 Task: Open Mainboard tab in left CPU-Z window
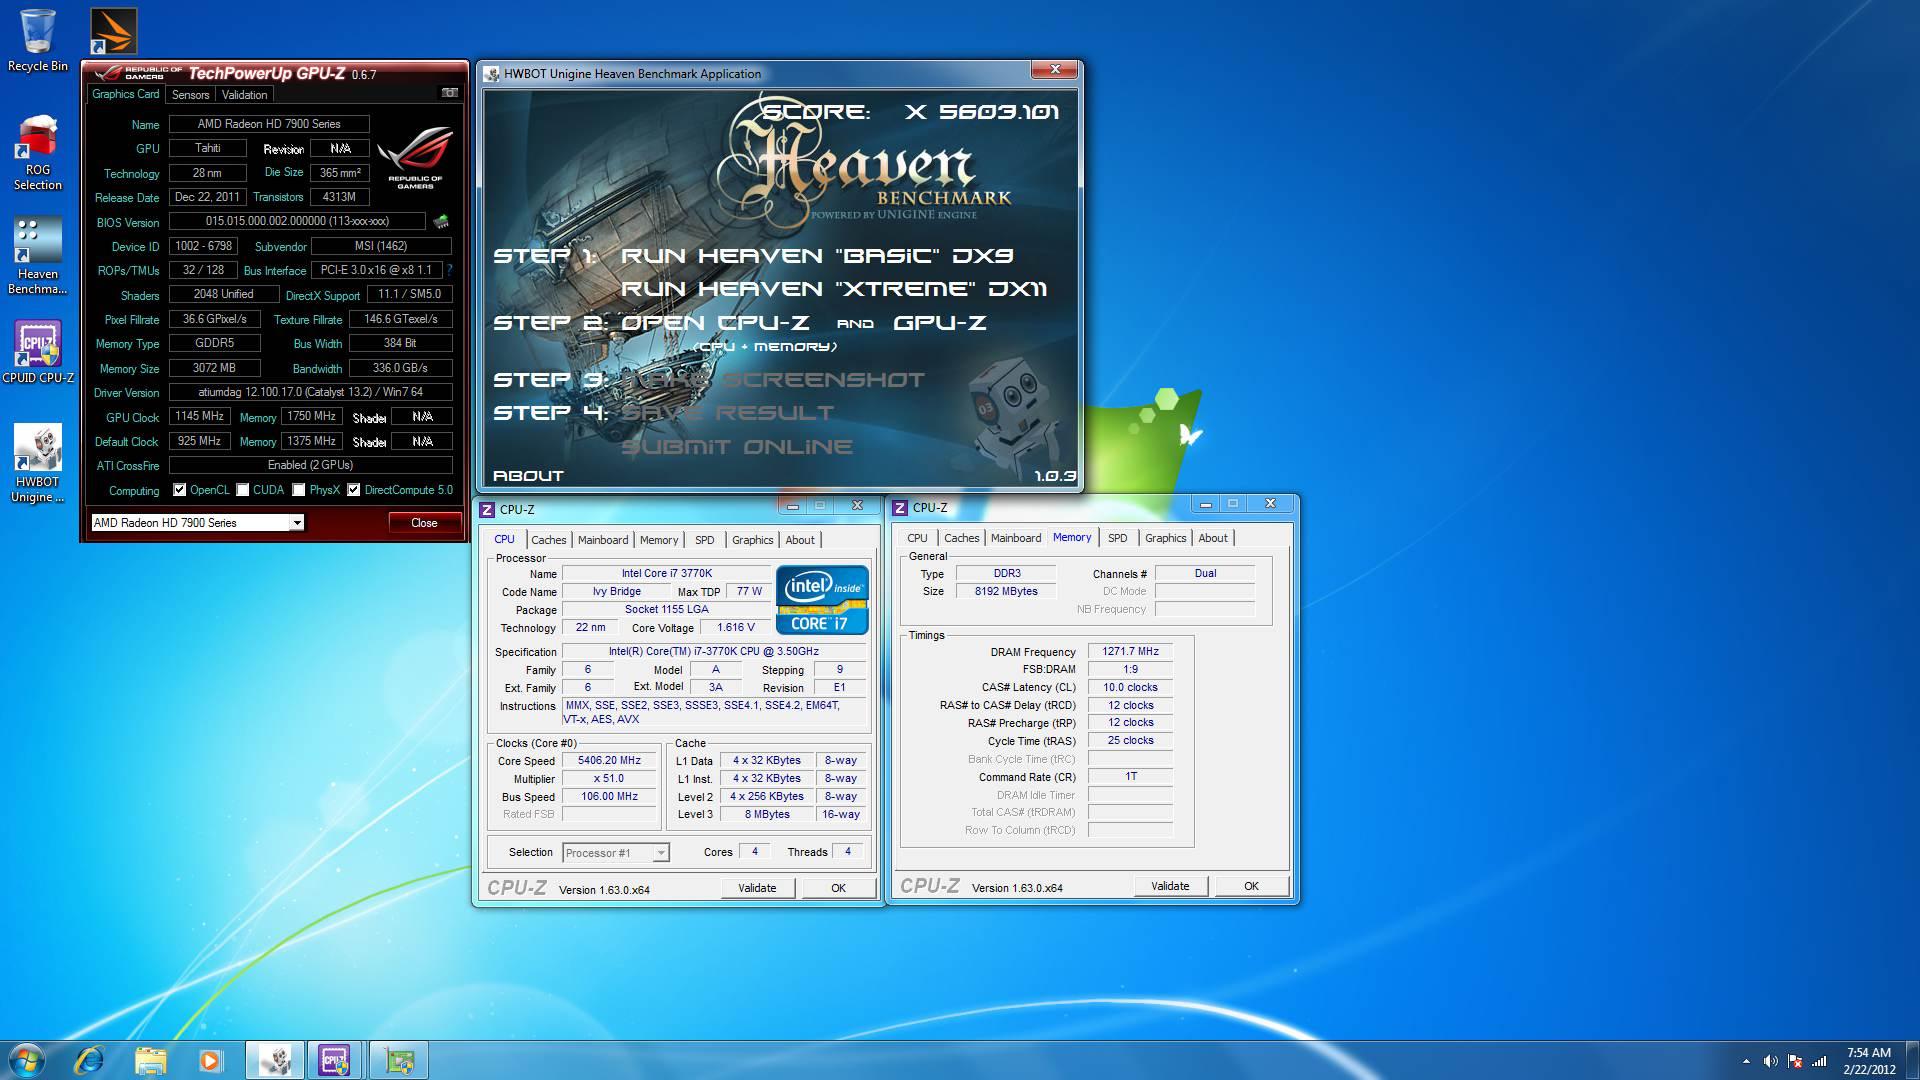click(603, 540)
